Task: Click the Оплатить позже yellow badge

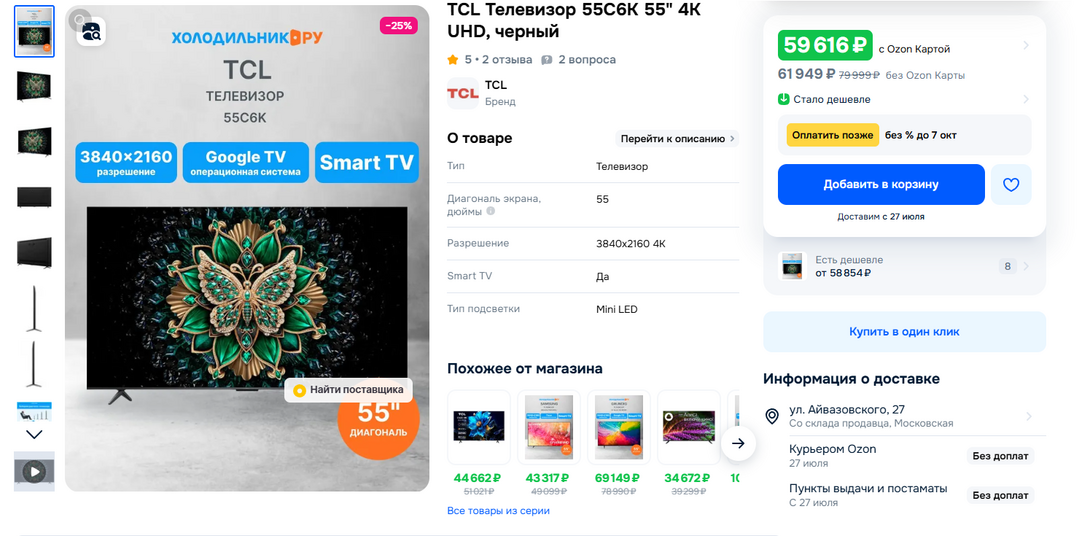Action: click(x=832, y=135)
